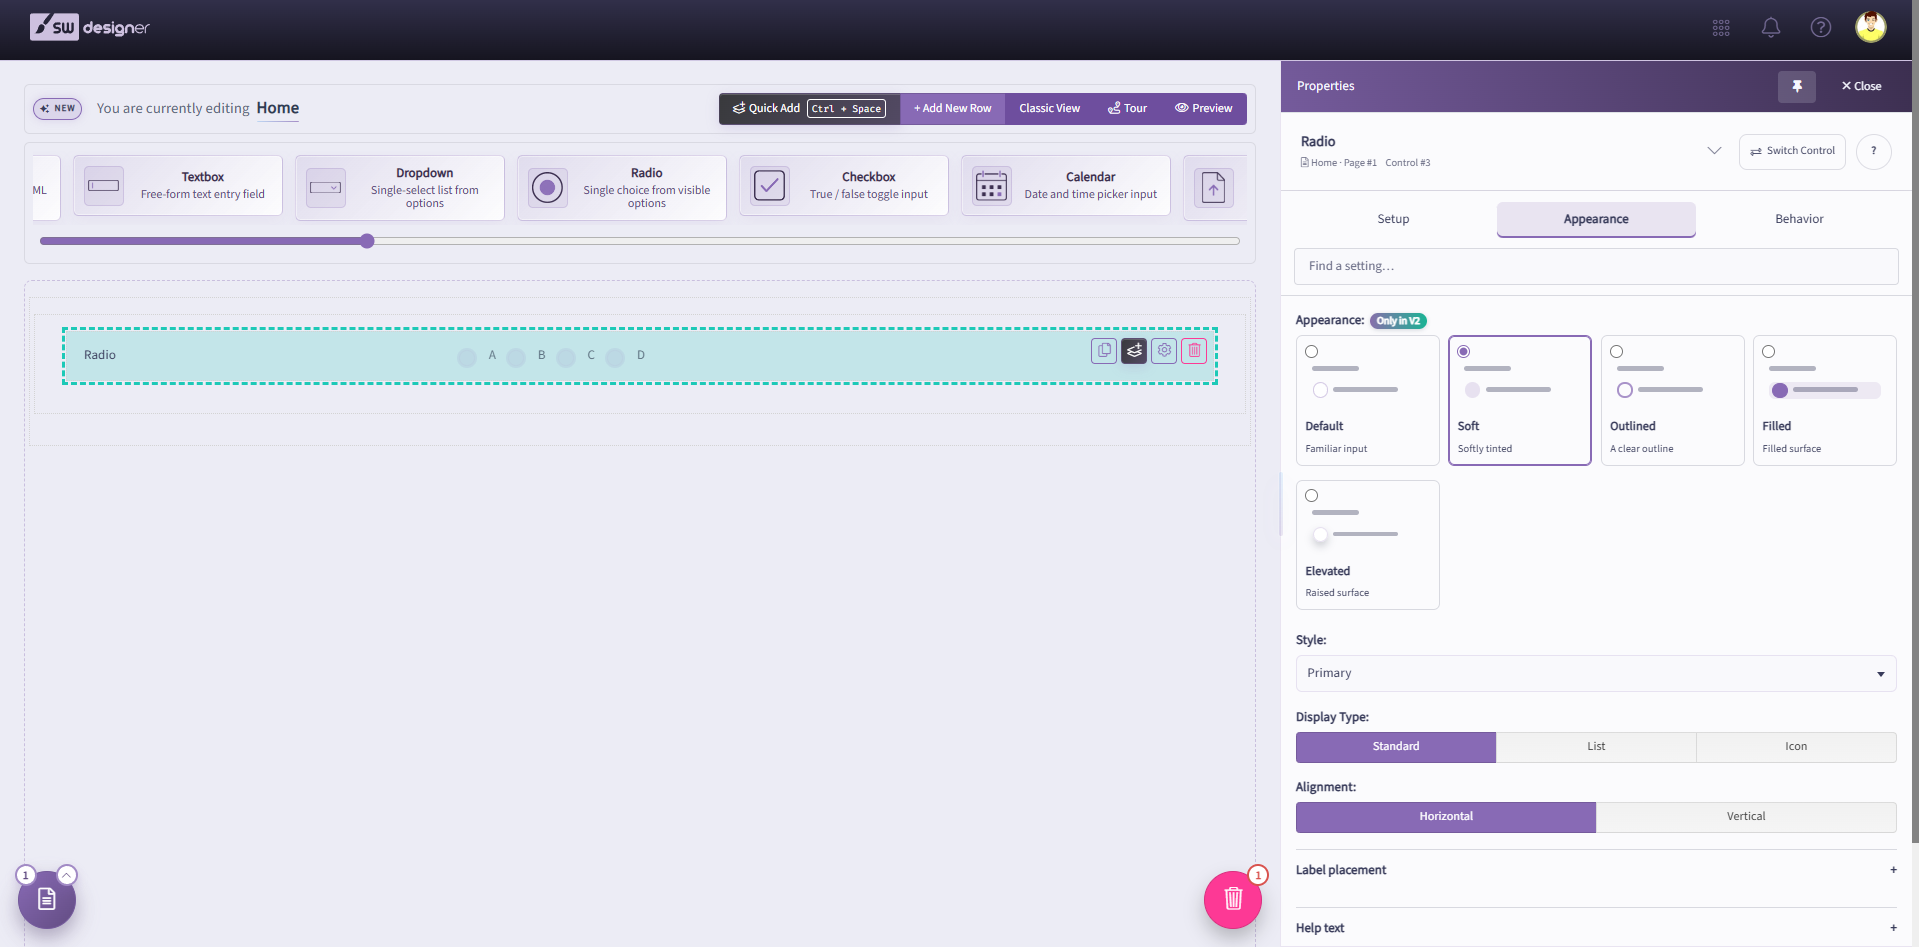Expand the Help text section
This screenshot has height=947, width=1919.
[1596, 928]
